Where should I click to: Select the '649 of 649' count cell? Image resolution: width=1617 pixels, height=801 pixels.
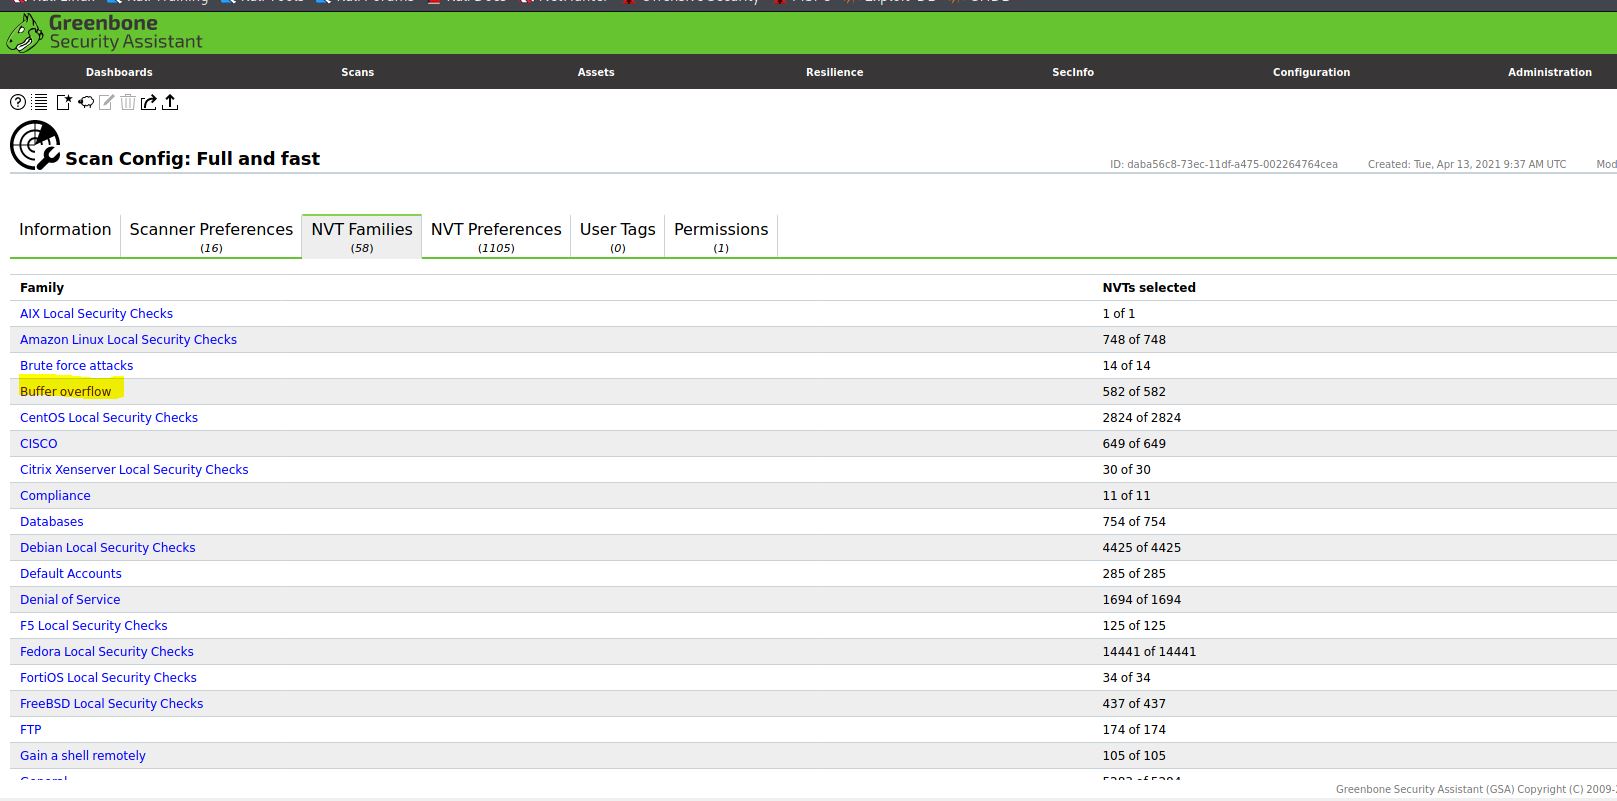click(1134, 444)
